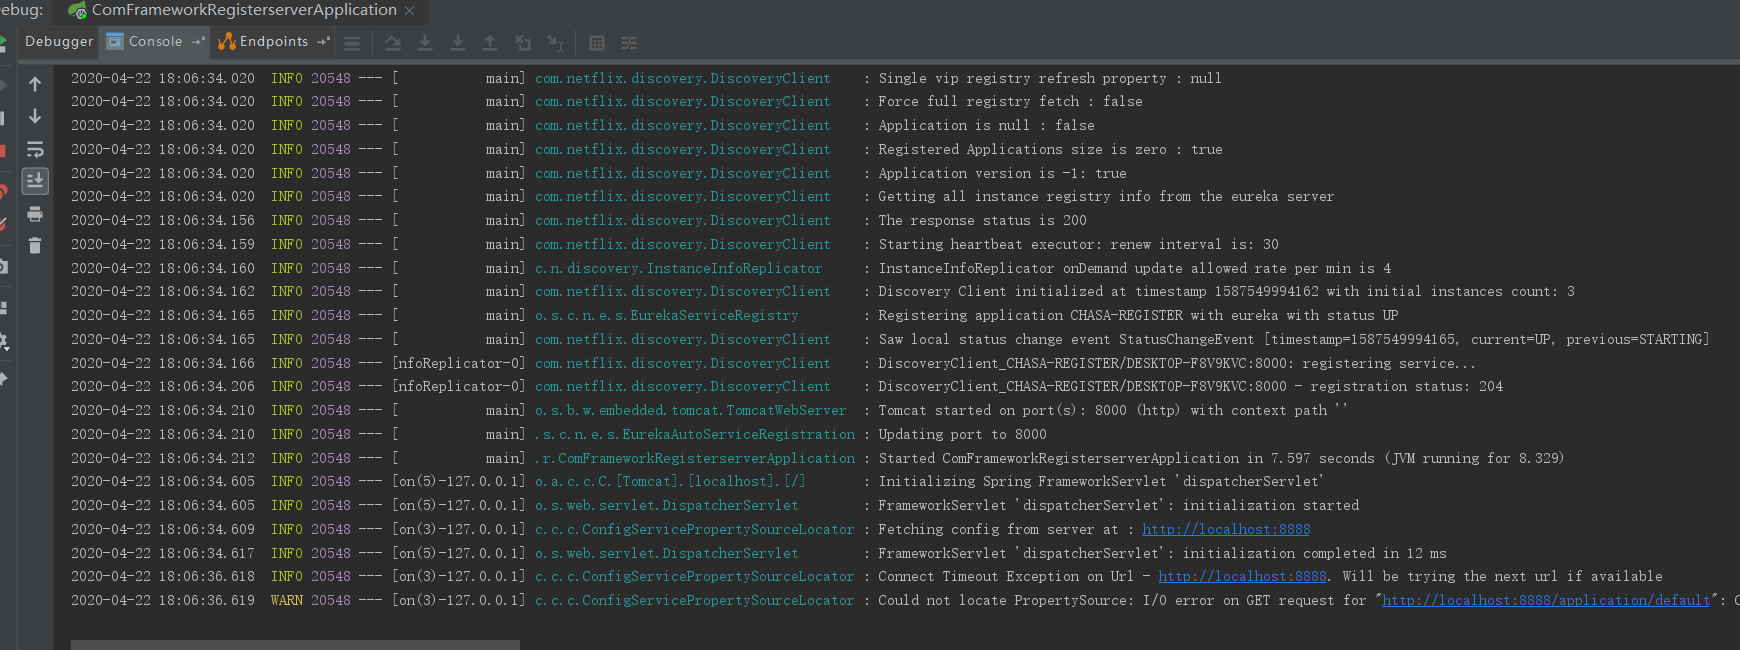Open the http://localhost:8888/application/default link
This screenshot has height=650, width=1740.
tap(1546, 600)
